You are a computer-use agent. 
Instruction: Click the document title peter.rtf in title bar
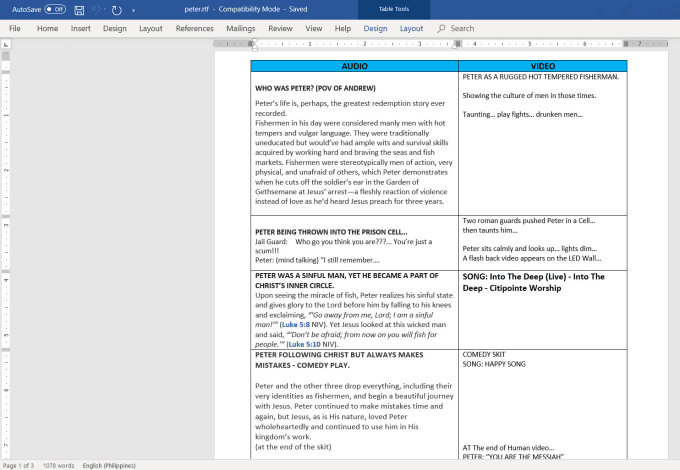(x=196, y=9)
